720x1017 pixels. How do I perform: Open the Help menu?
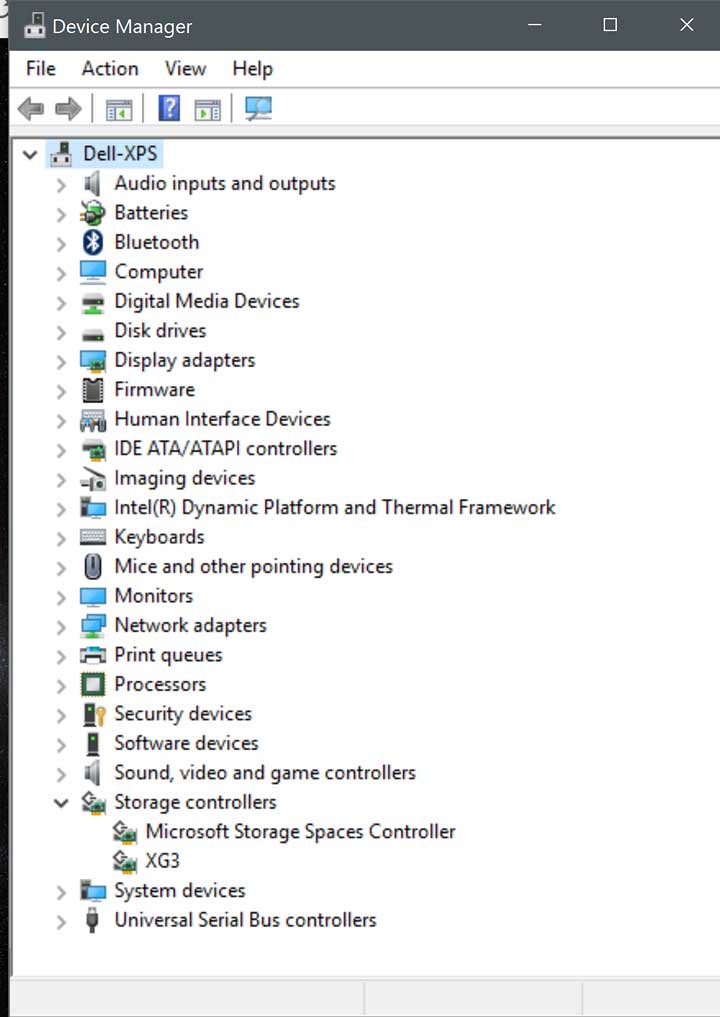[252, 68]
